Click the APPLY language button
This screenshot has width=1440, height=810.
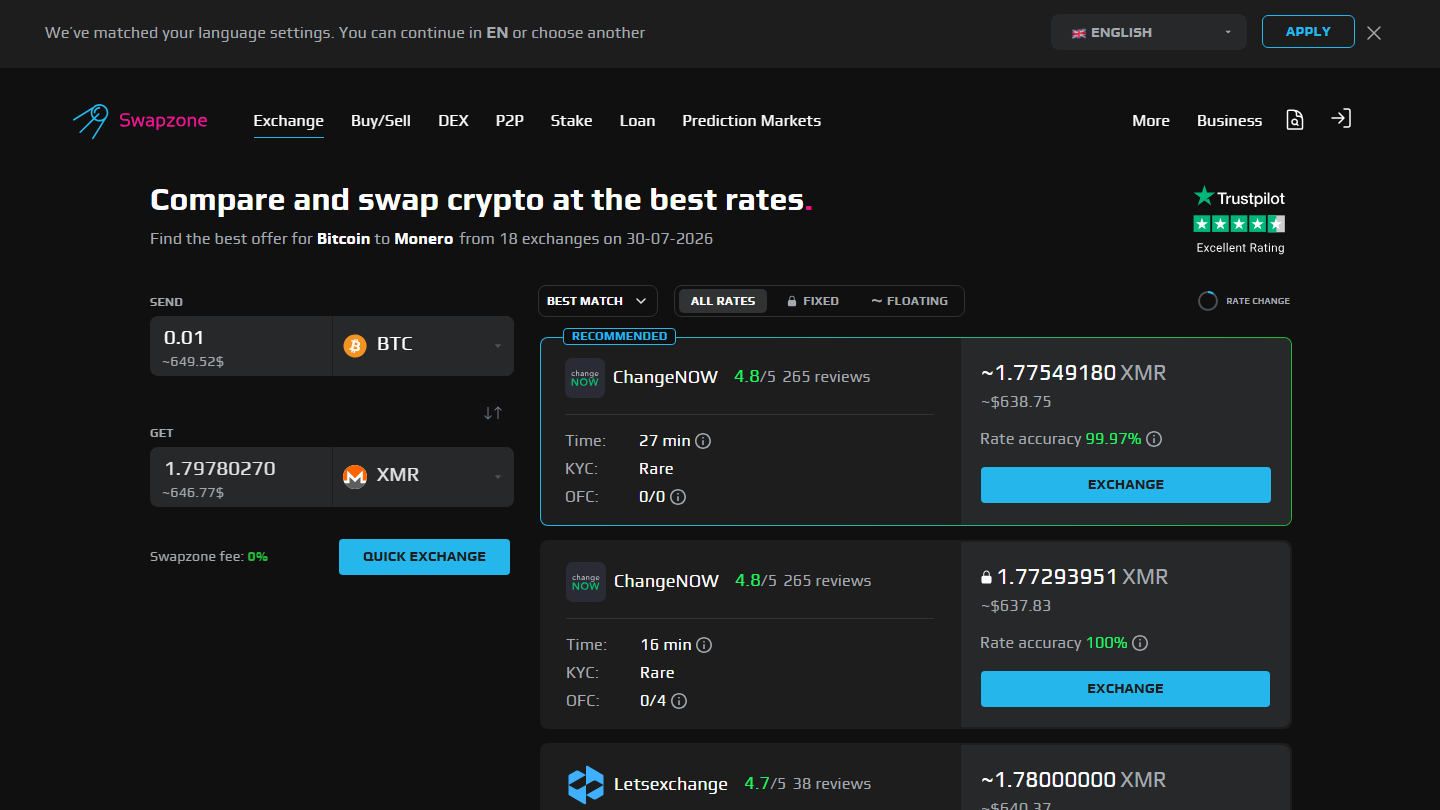point(1308,32)
